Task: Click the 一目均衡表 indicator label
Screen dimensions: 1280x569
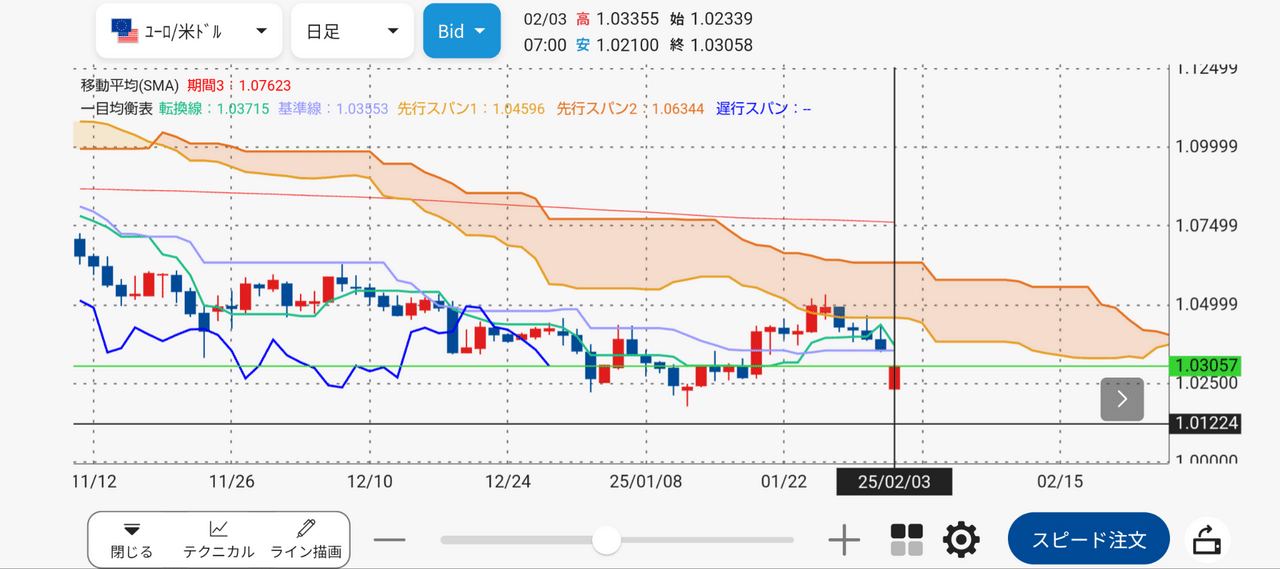Action: 116,108
